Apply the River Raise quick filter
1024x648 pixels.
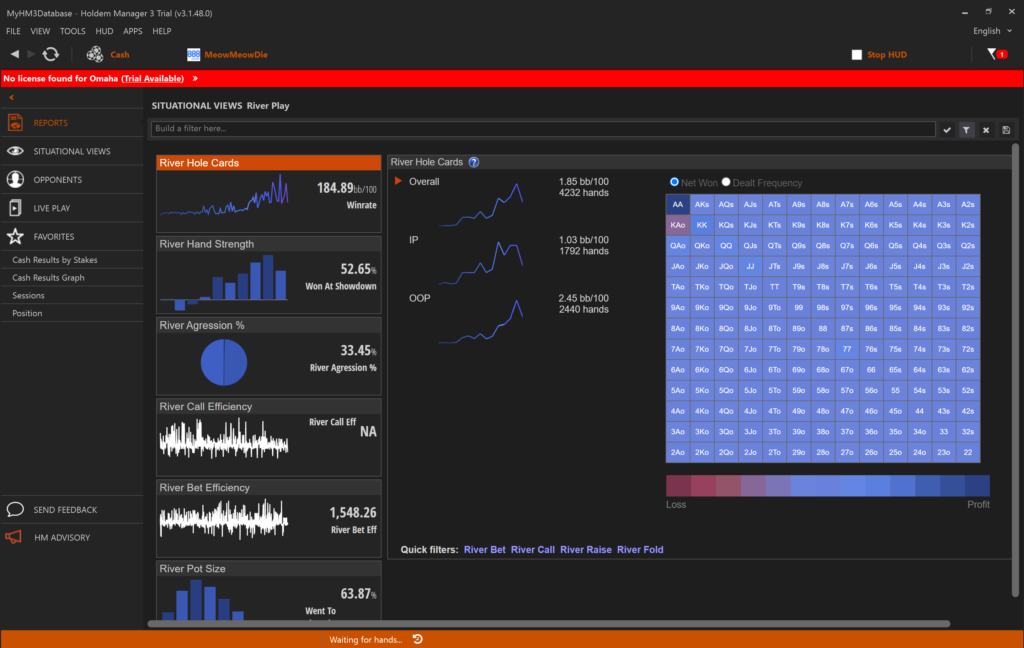tap(586, 549)
